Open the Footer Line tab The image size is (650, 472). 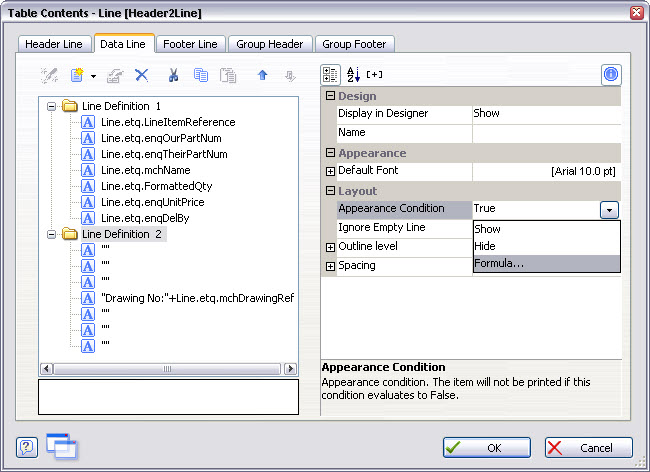point(190,44)
